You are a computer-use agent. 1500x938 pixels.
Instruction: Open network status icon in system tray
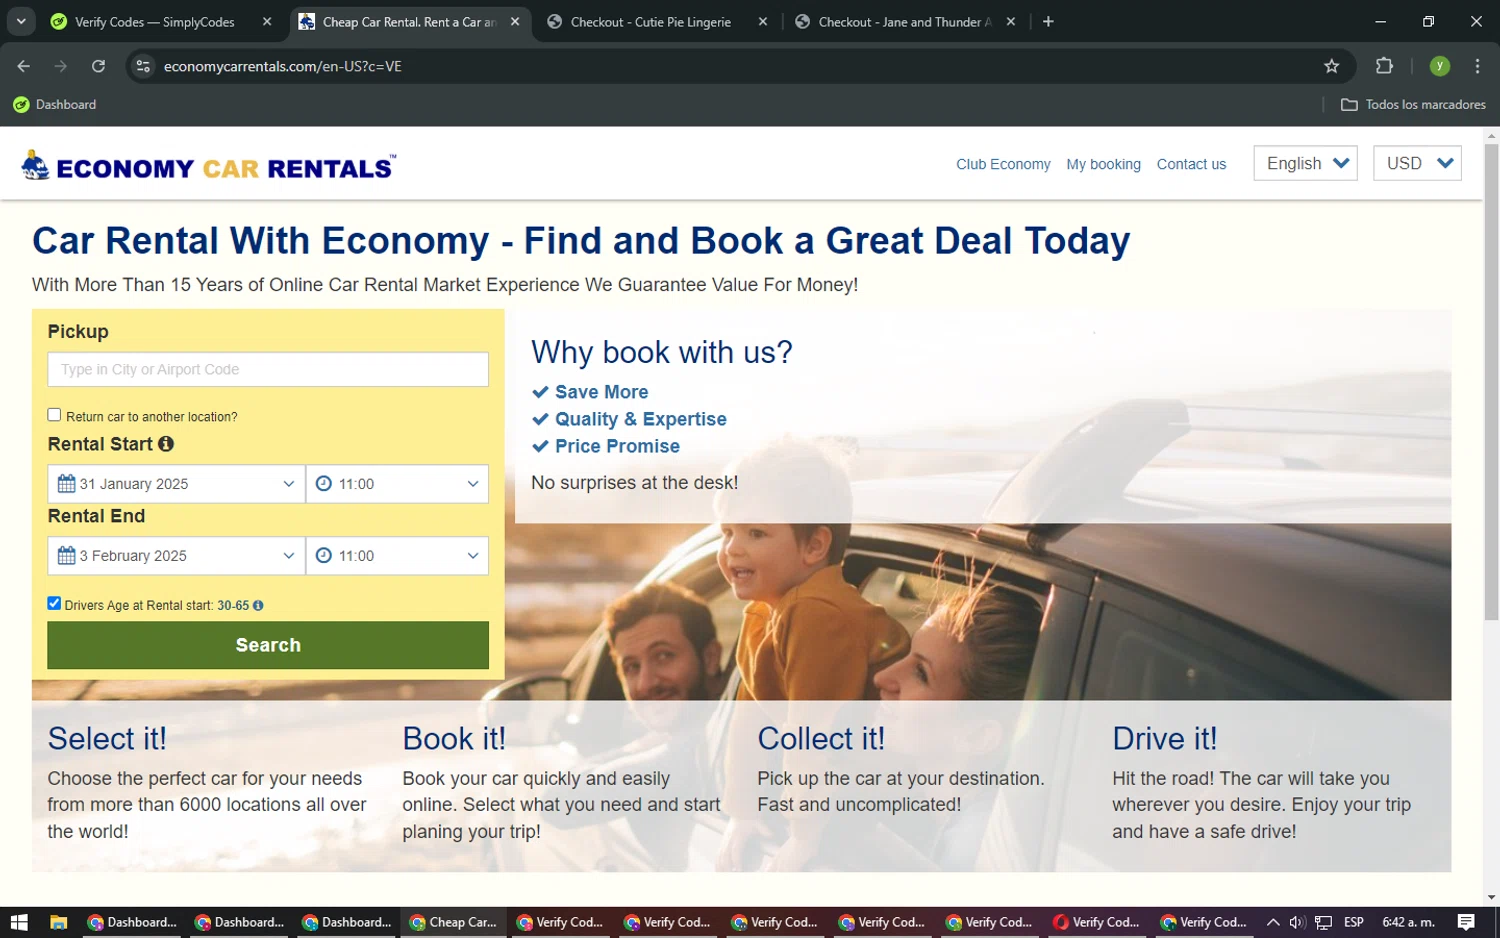1323,922
